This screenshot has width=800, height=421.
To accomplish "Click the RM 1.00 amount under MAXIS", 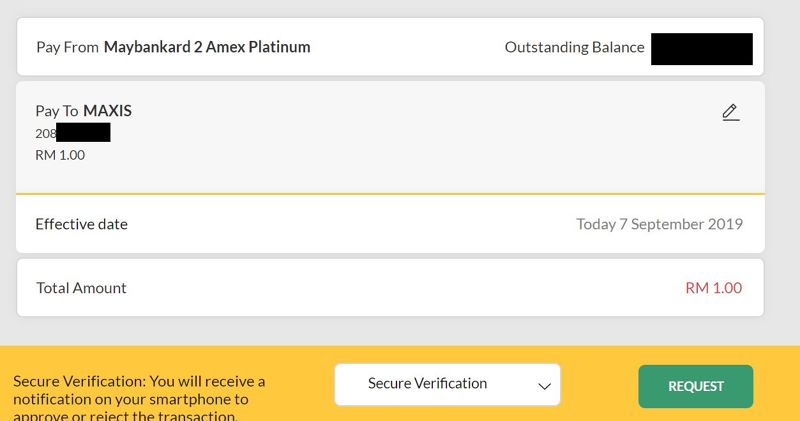I will point(59,155).
